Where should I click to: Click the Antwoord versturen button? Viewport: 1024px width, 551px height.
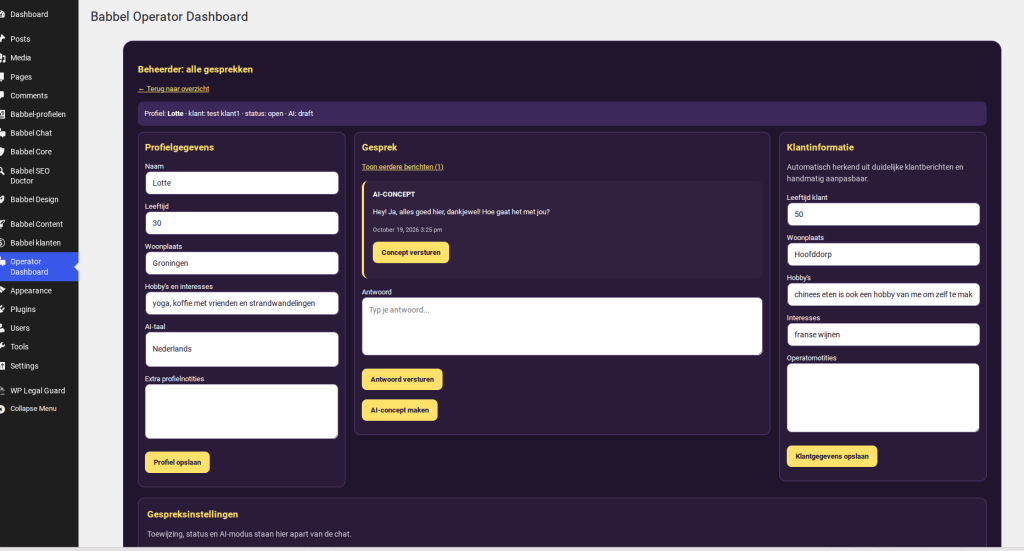[402, 379]
